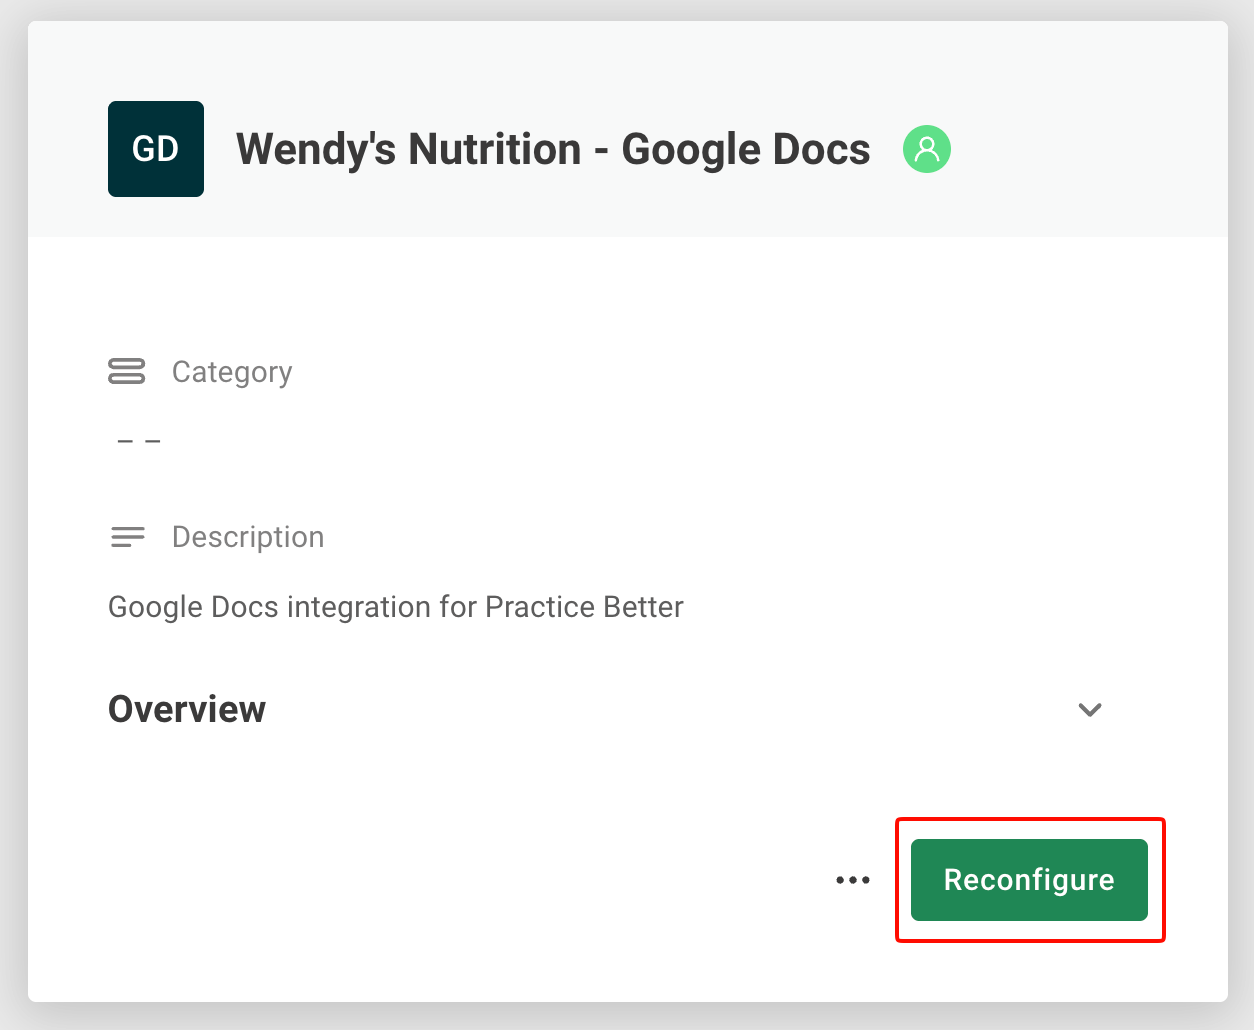Click "Practice Better" in the description
Viewport: 1254px width, 1030px height.
(584, 607)
